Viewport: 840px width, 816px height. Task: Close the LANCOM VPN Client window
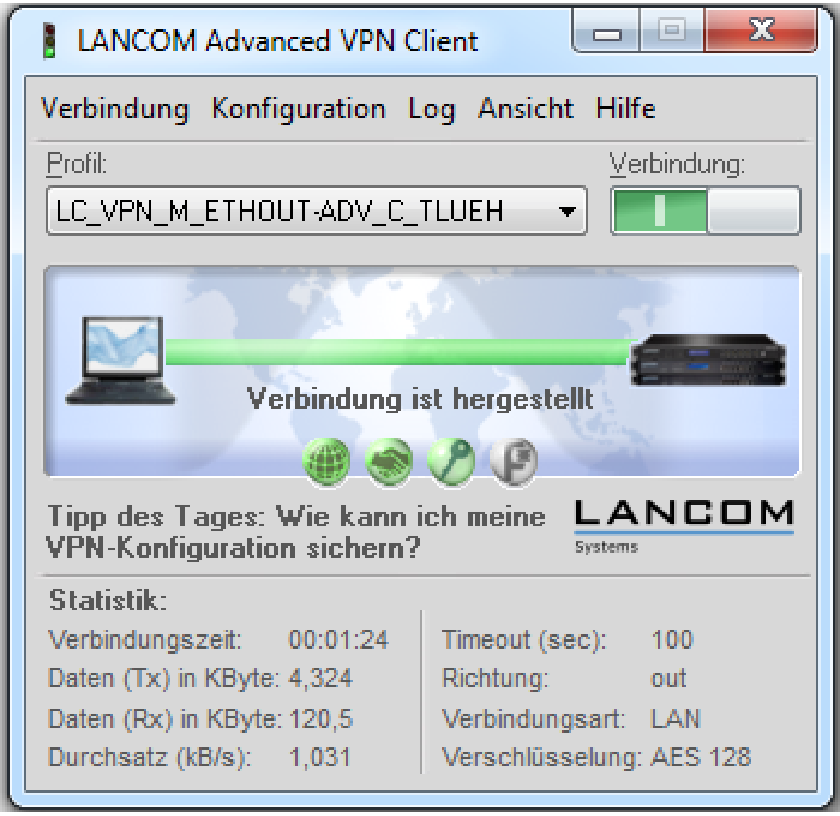pos(761,31)
